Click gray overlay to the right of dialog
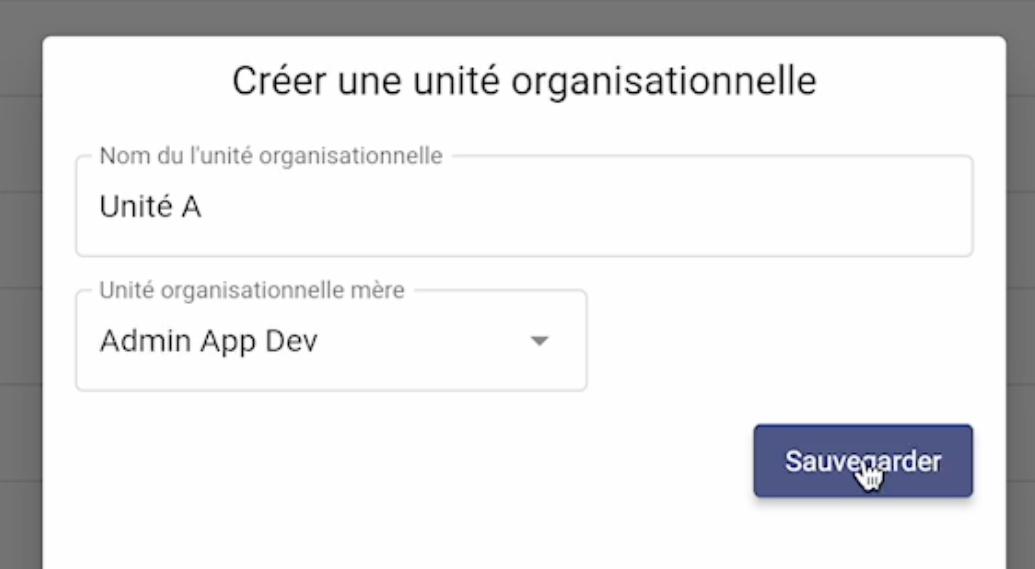Image resolution: width=1035 pixels, height=569 pixels. [1020, 297]
